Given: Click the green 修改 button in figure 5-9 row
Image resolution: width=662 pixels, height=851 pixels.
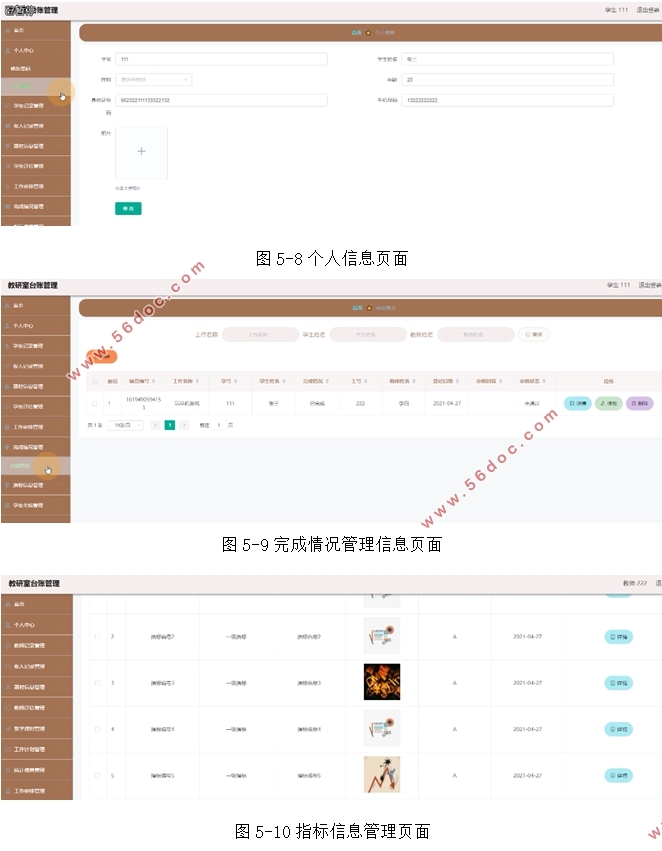Looking at the screenshot, I should click(609, 403).
